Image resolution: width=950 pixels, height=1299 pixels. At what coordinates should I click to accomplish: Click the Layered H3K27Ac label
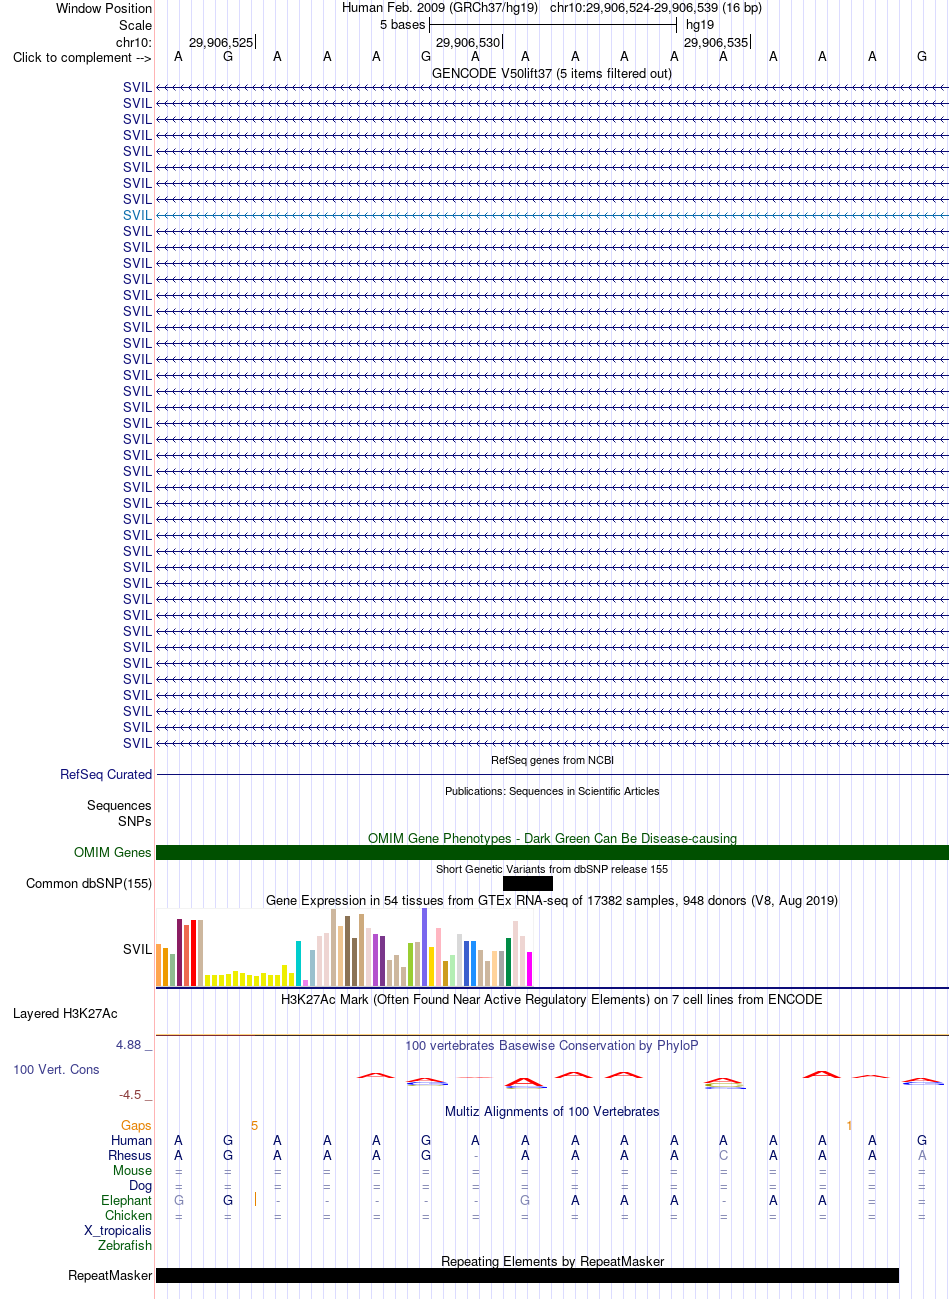click(65, 1013)
